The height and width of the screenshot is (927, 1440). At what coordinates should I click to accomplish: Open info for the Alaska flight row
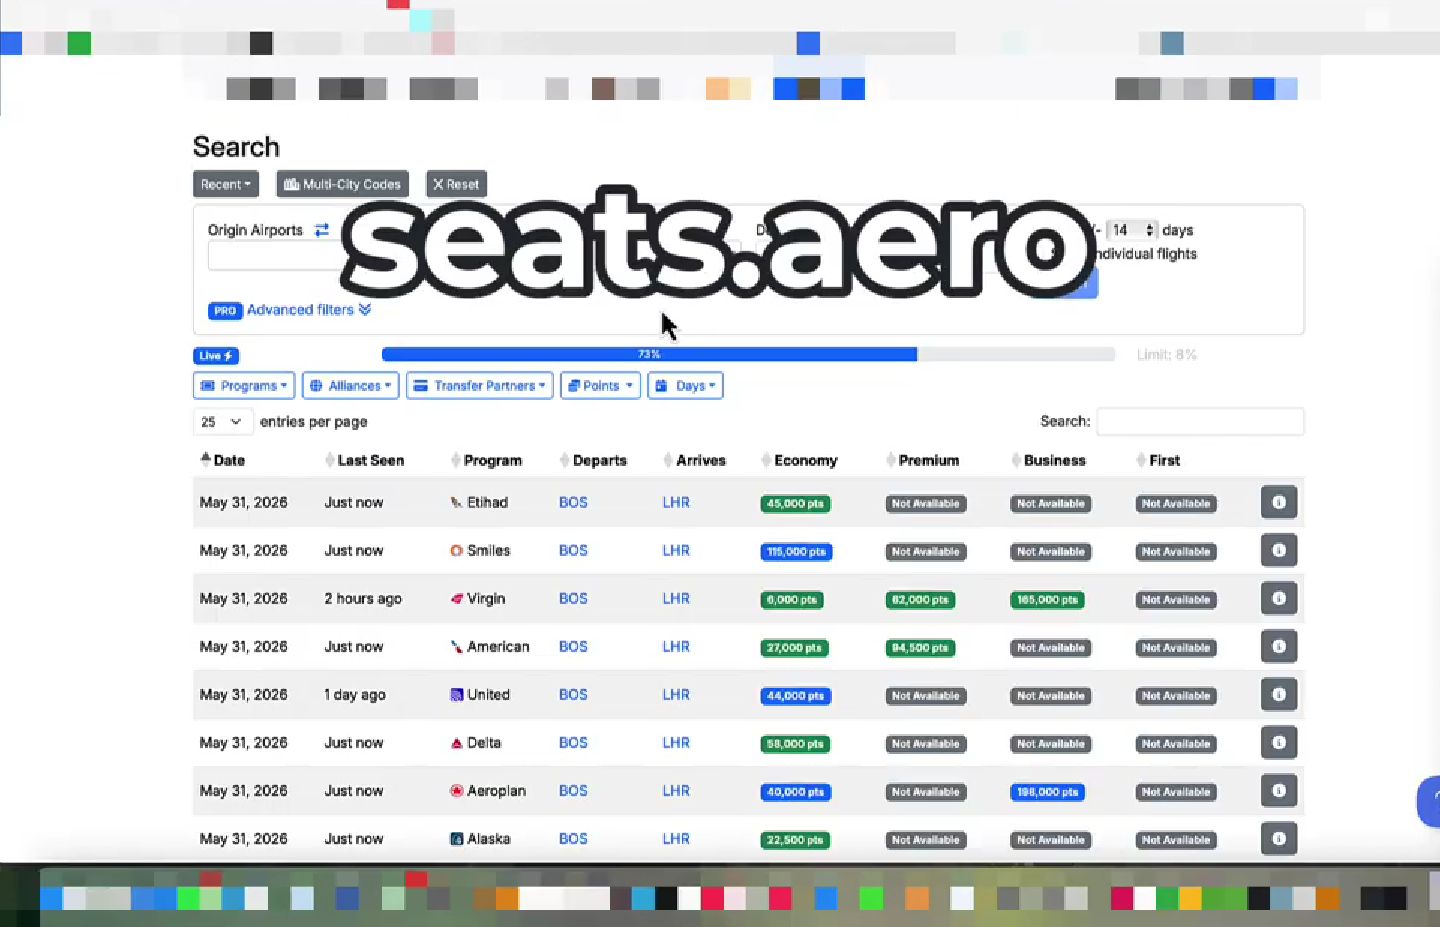pyautogui.click(x=1279, y=838)
